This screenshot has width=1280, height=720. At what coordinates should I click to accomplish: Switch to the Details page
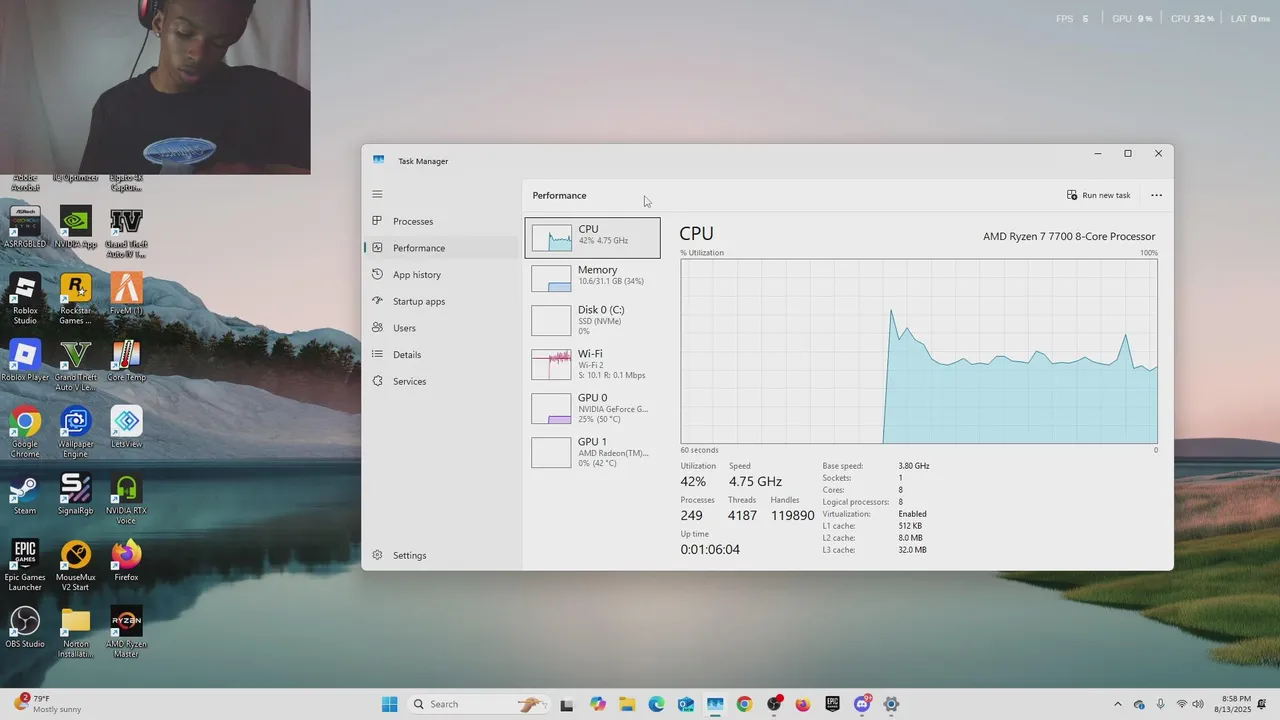coord(441,355)
